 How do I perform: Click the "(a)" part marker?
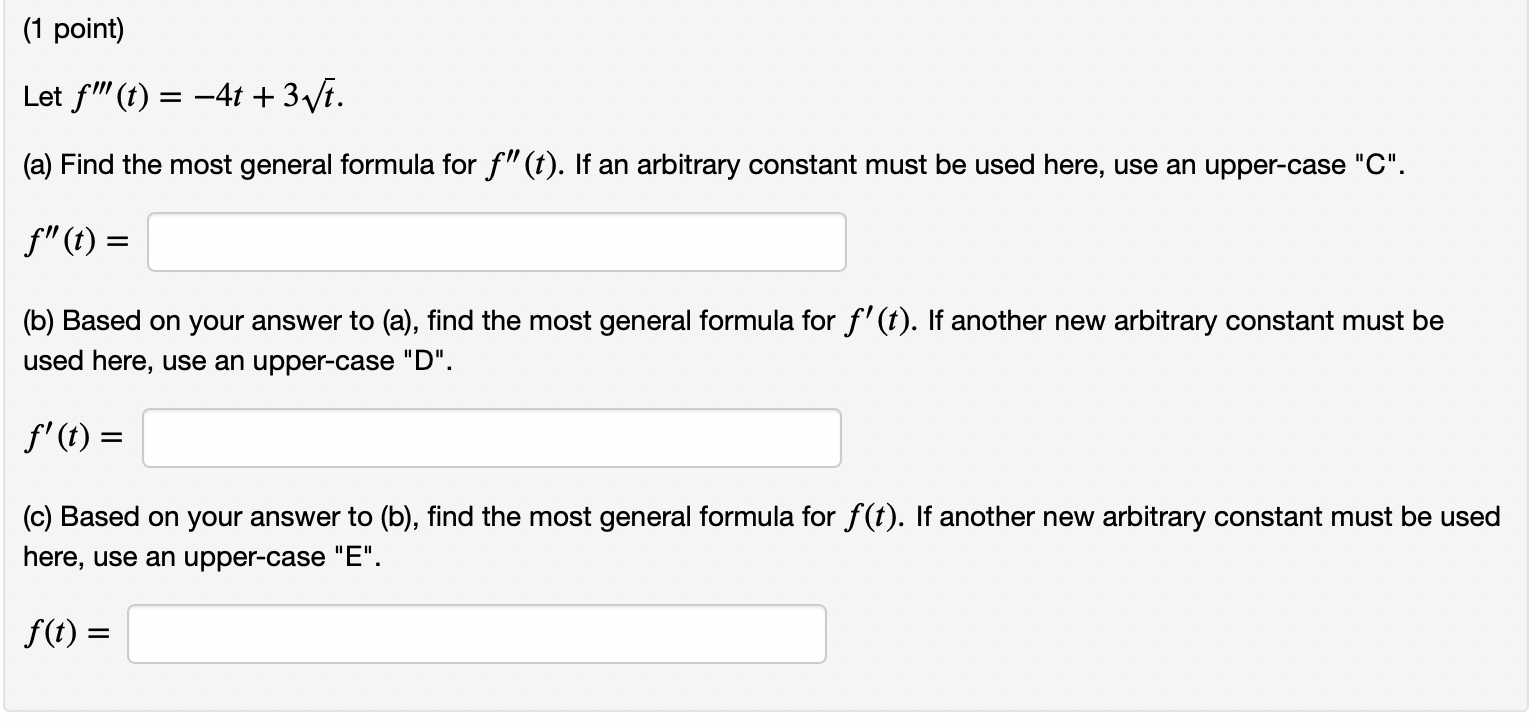tap(39, 166)
